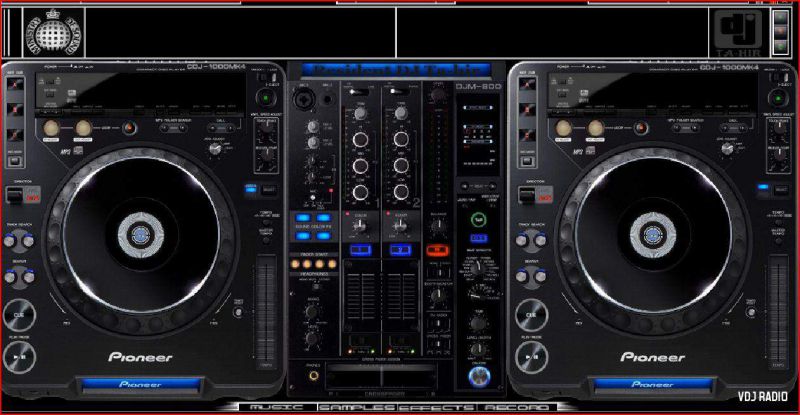Viewport: 800px width, 415px height.
Task: Toggle the blue vinyl mode button, left deck
Action: (251, 189)
